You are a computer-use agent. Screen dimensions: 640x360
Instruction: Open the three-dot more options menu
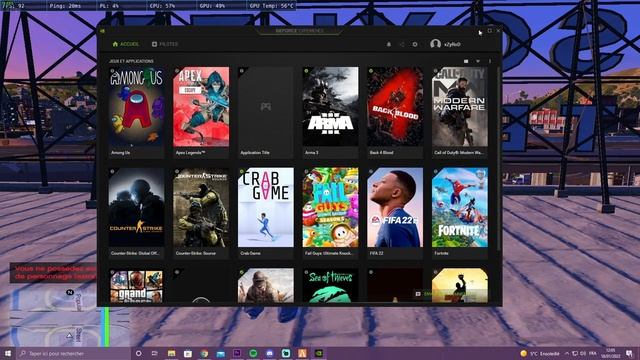490,61
